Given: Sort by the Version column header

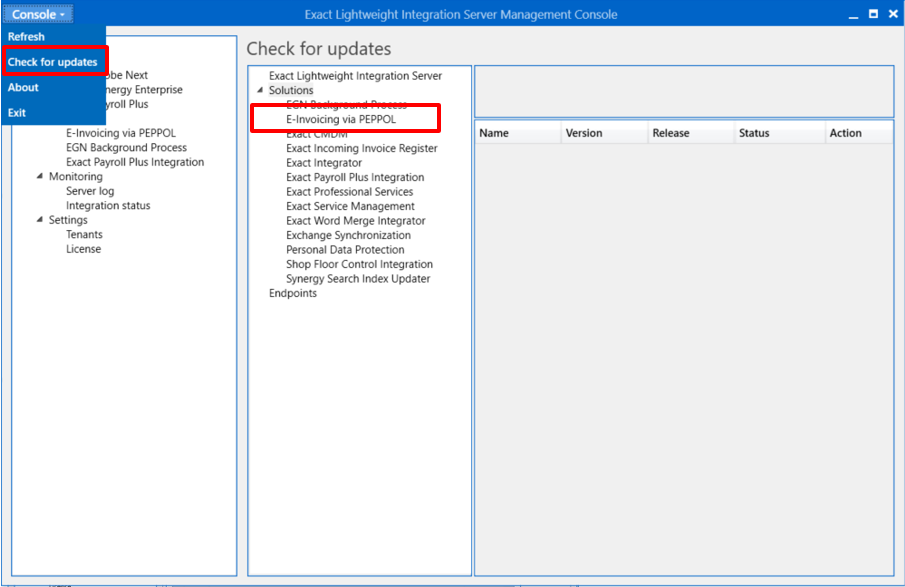Looking at the screenshot, I should point(604,133).
